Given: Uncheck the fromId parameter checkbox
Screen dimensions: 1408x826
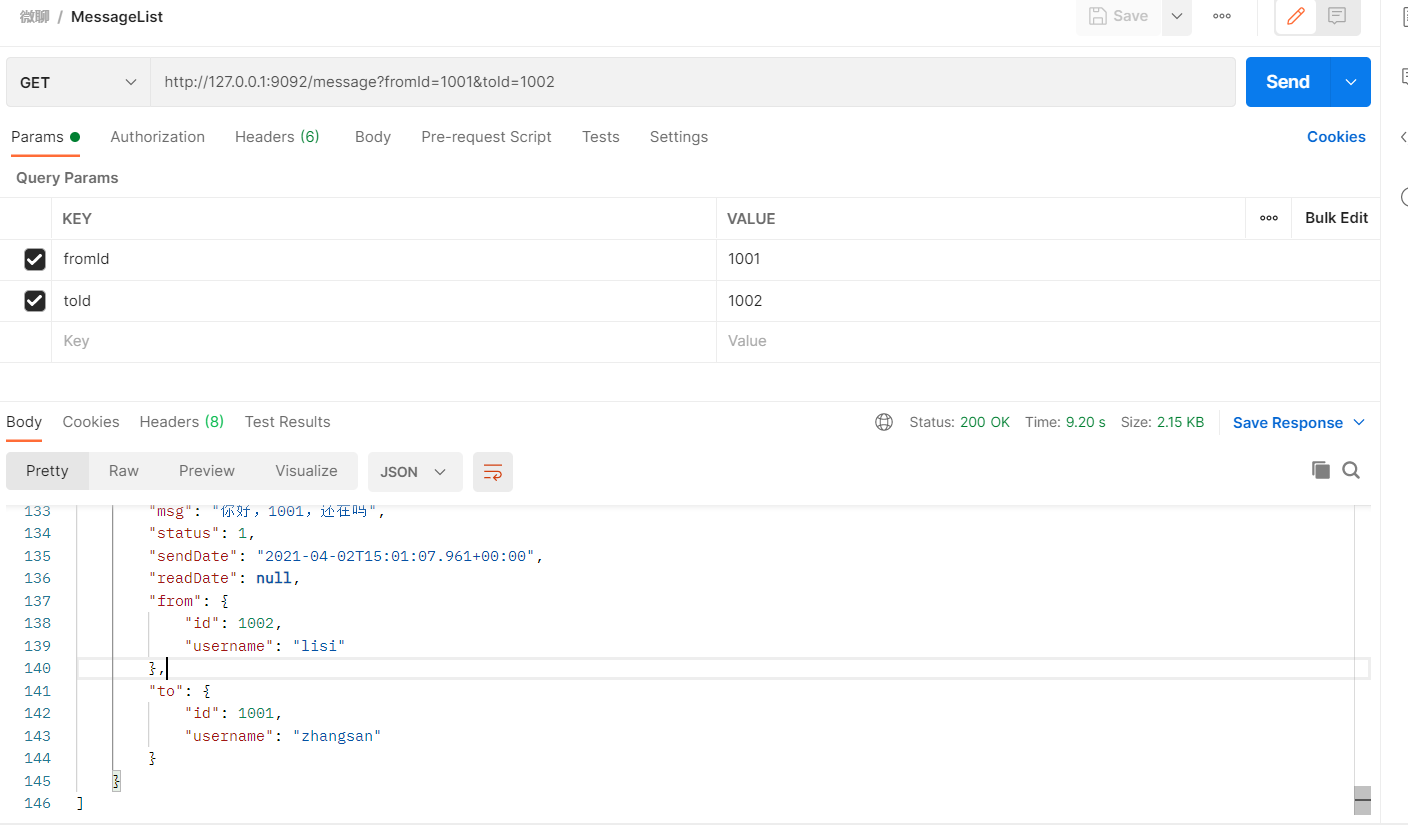Looking at the screenshot, I should [35, 260].
